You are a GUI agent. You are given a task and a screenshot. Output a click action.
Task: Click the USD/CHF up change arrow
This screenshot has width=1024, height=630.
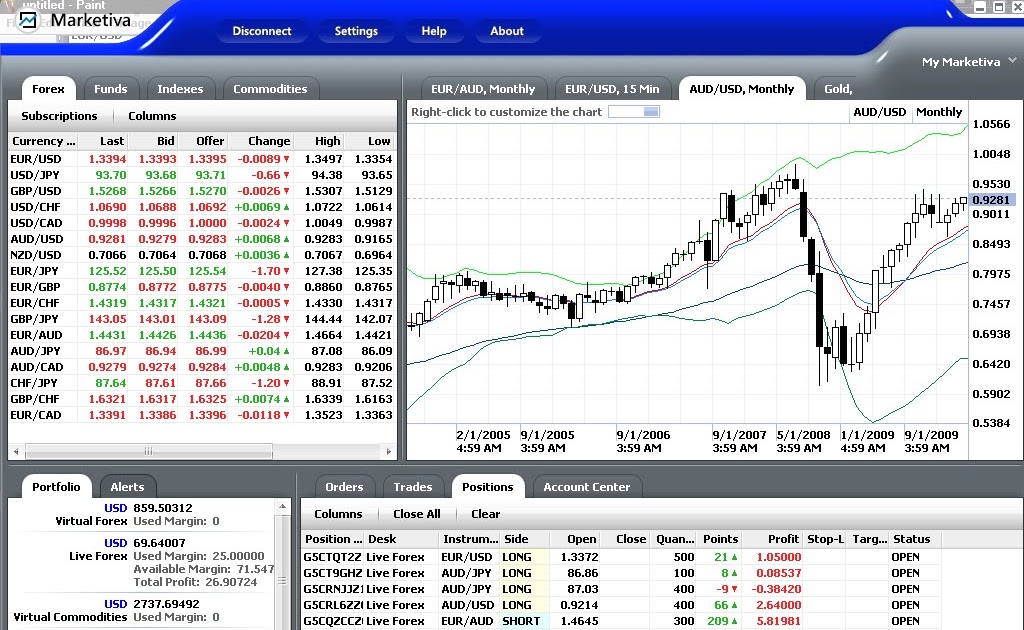click(x=286, y=207)
